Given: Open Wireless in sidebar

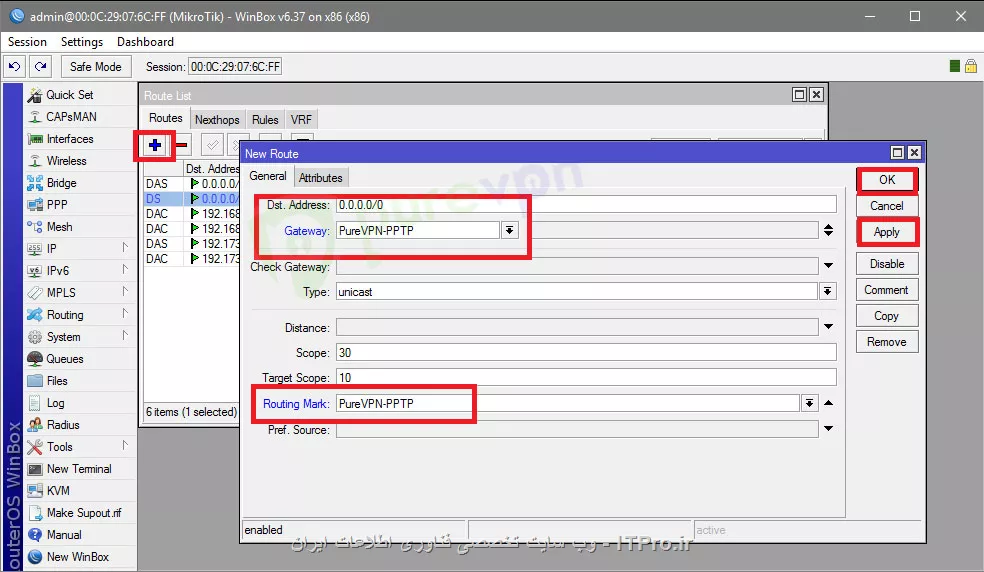Looking at the screenshot, I should coord(66,161).
